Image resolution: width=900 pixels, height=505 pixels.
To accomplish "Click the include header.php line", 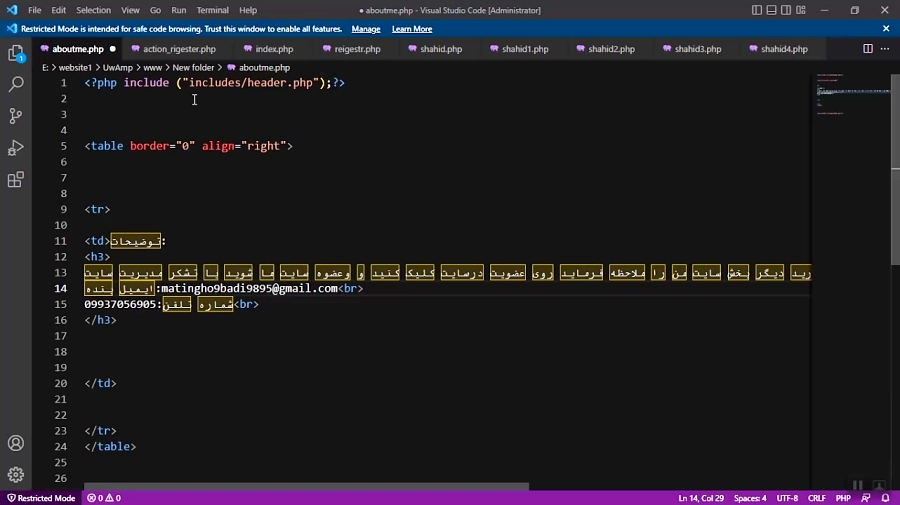I will click(215, 83).
